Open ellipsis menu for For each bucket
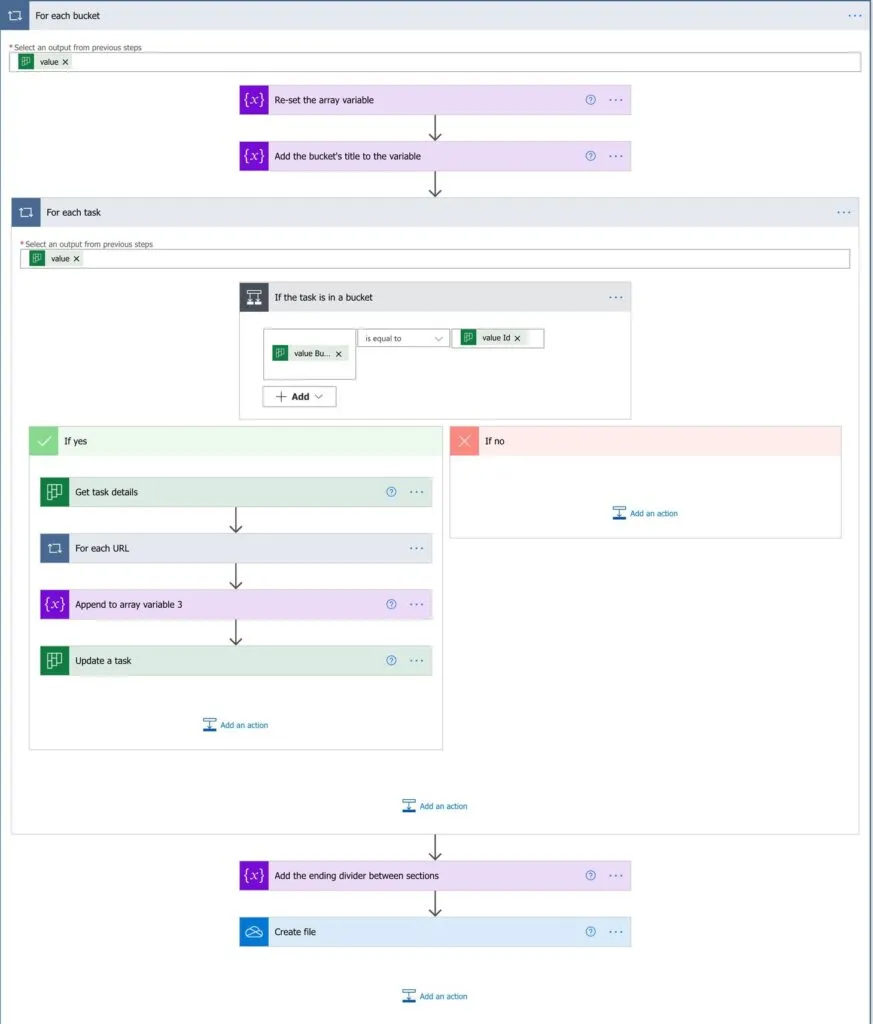Screen dimensions: 873x1024 coord(854,16)
